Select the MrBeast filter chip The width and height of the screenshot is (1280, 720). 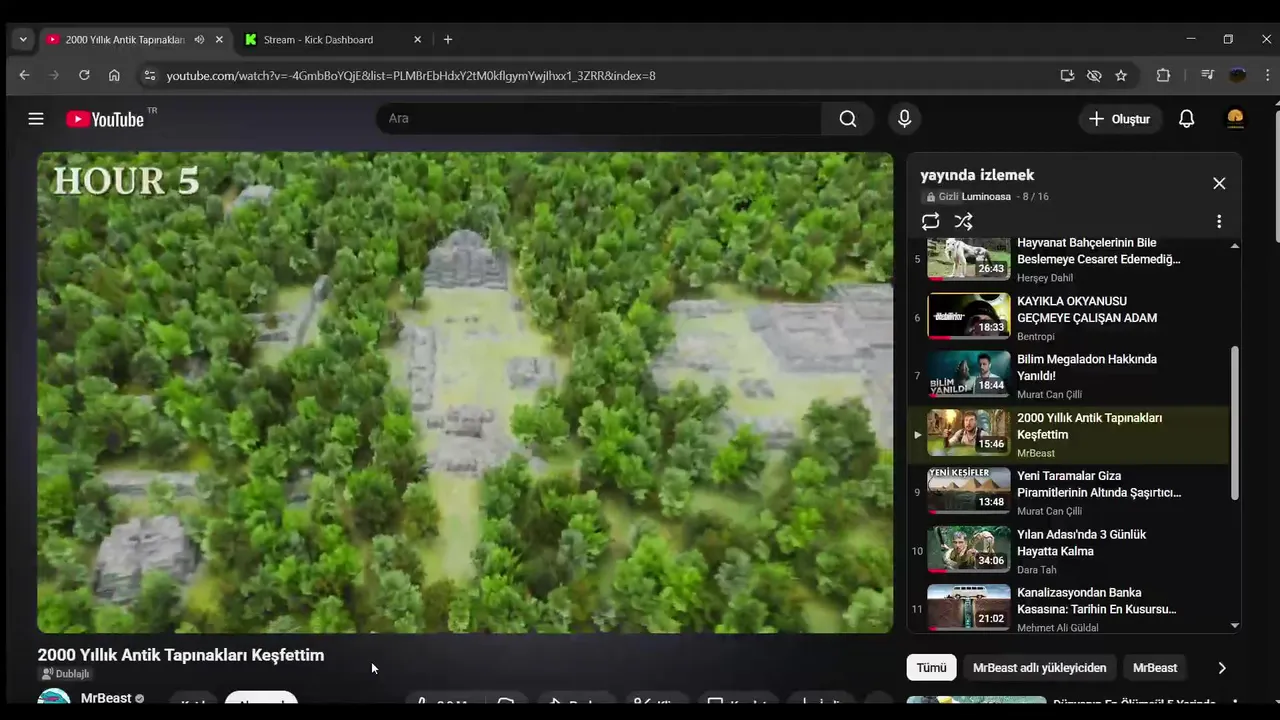pos(1155,668)
